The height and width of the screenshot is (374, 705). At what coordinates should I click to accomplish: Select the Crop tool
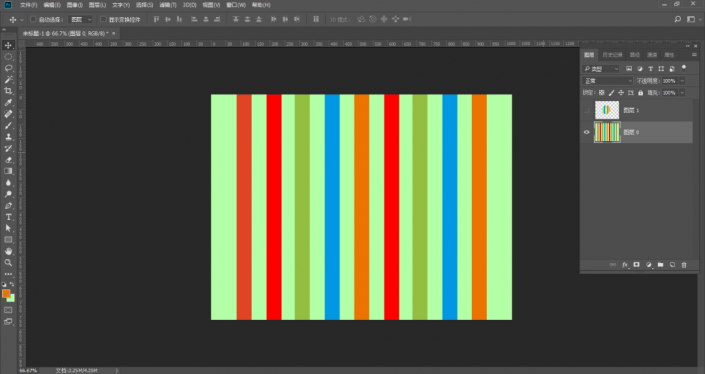[8, 91]
